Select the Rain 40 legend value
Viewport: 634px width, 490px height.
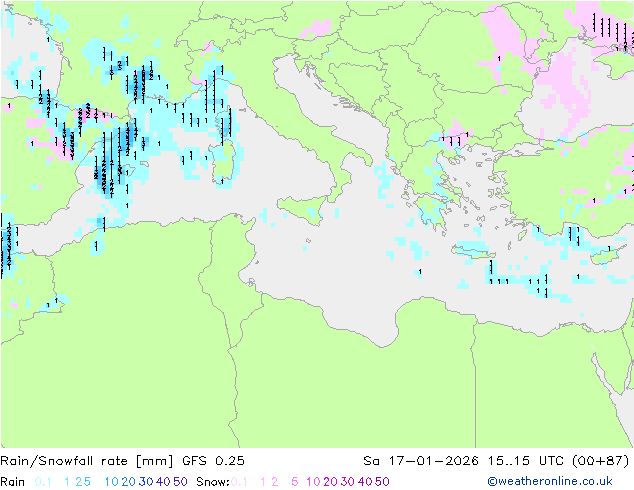click(163, 482)
